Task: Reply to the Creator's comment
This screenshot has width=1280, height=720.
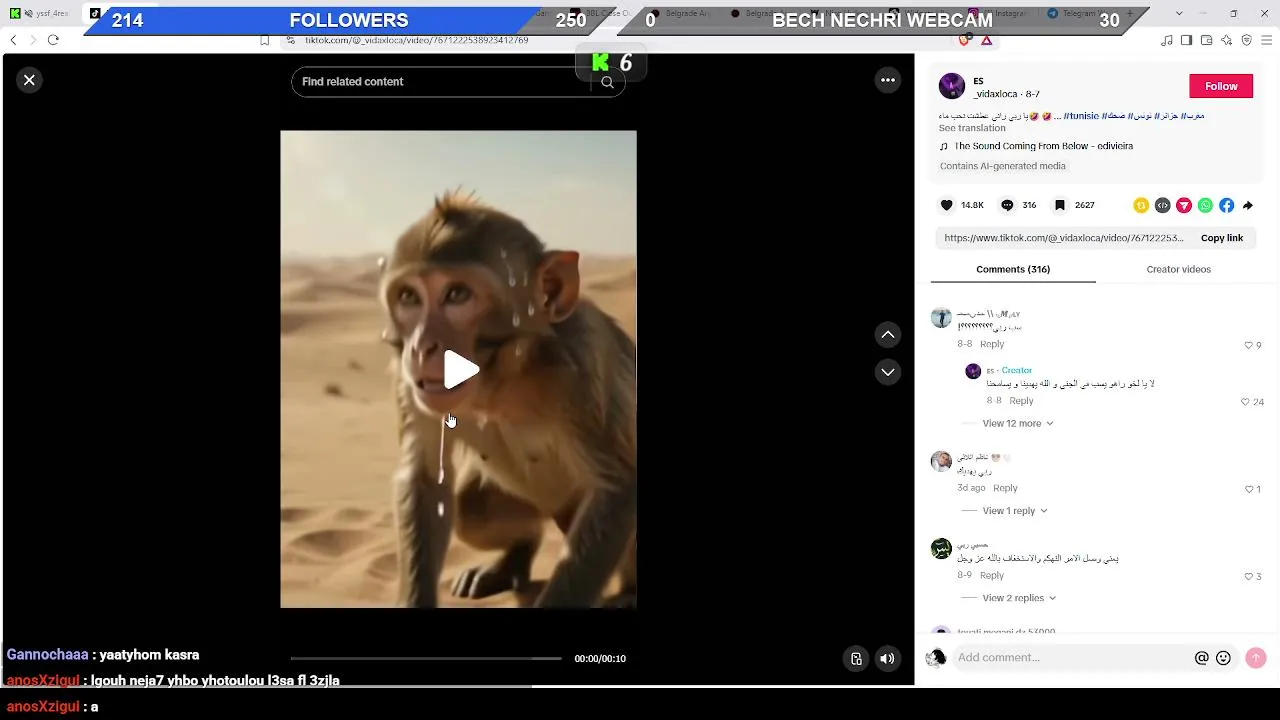Action: [x=1021, y=401]
